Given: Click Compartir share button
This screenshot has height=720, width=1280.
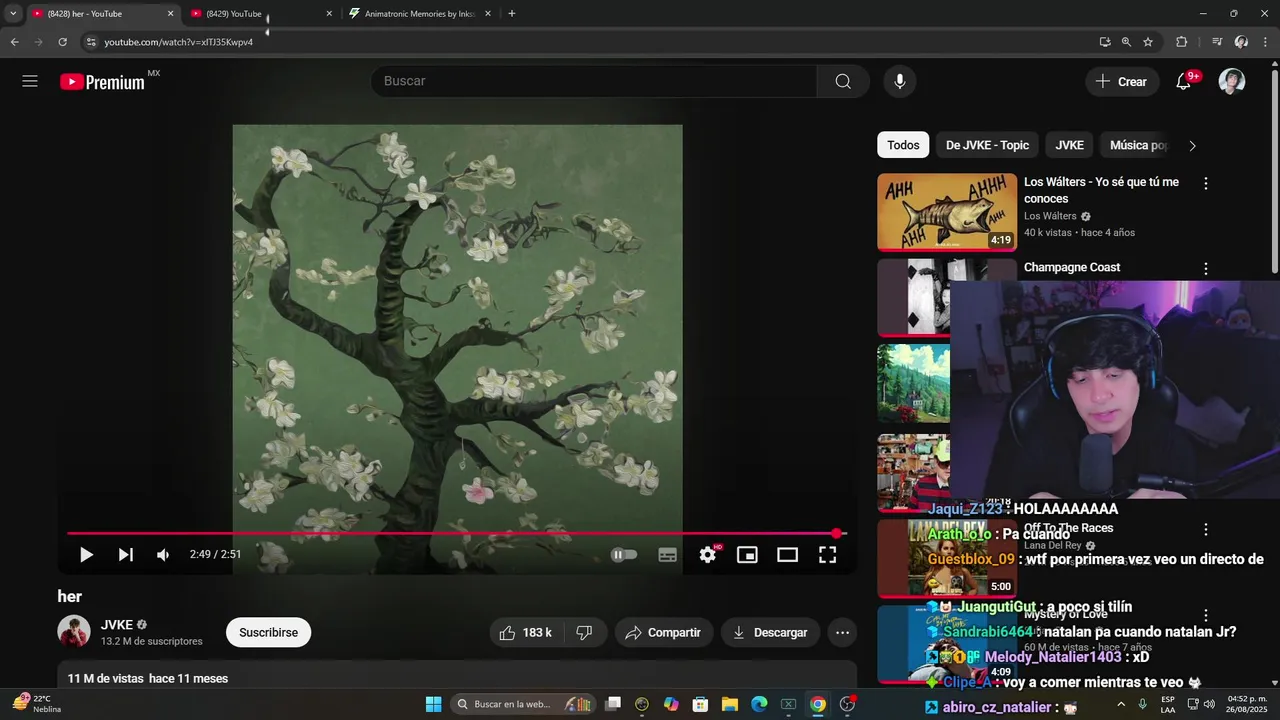Looking at the screenshot, I should (663, 632).
